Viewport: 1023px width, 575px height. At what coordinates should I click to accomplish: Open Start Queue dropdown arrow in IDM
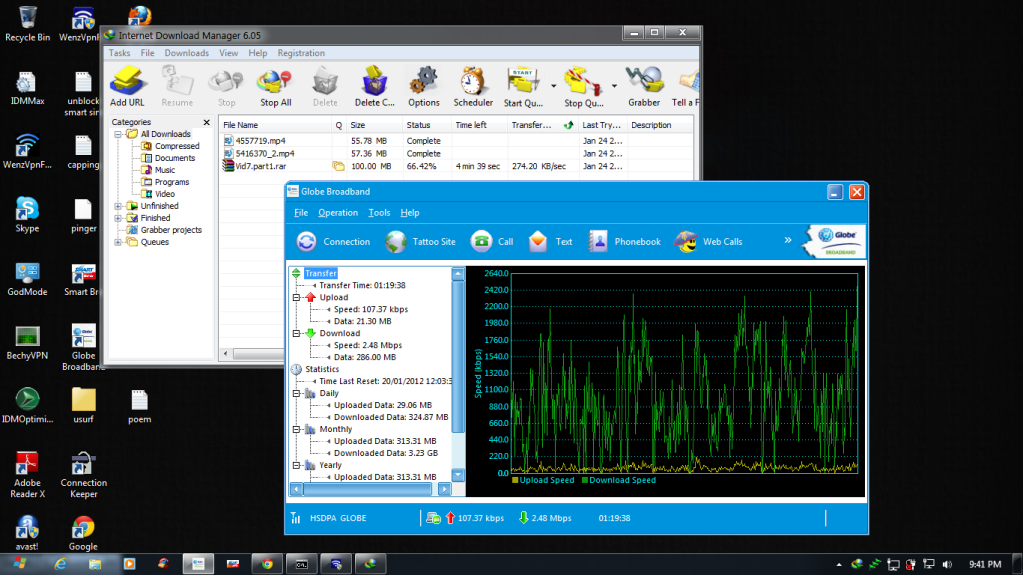pos(553,85)
